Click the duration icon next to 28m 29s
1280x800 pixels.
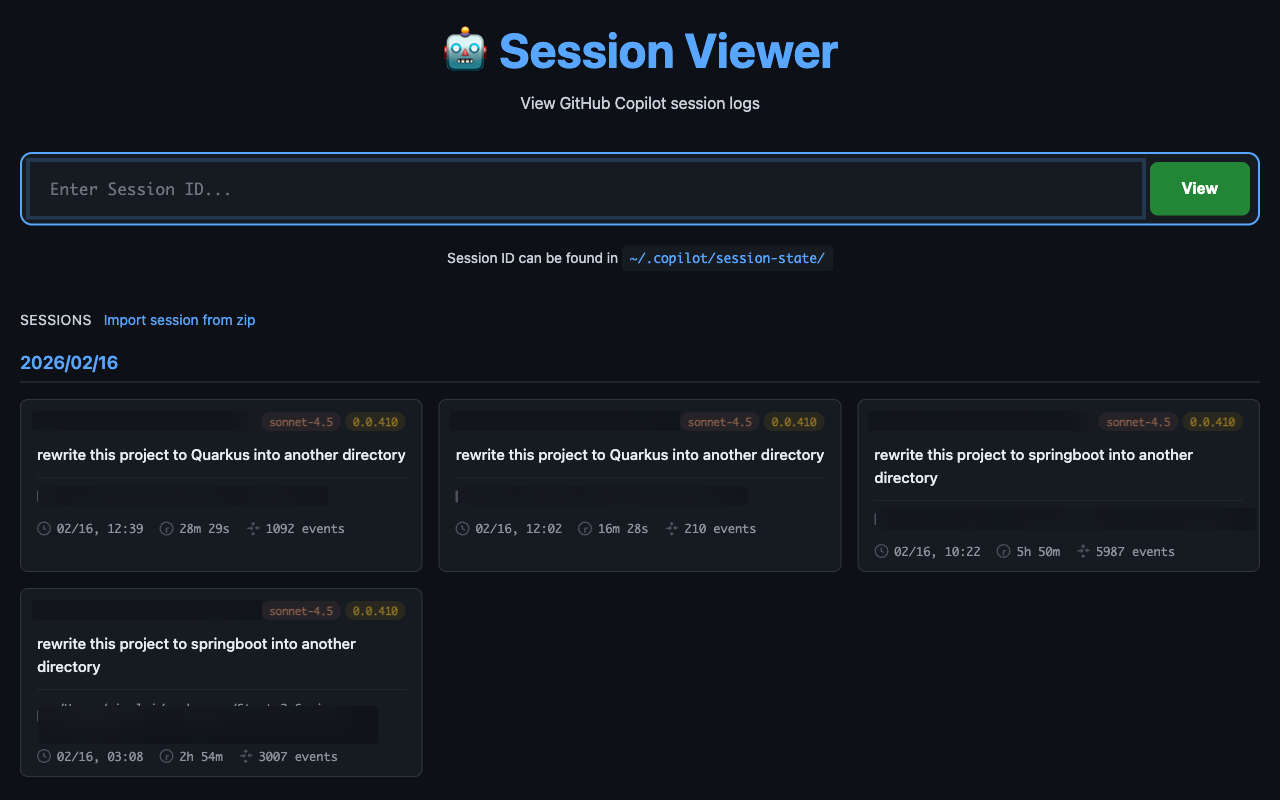point(167,528)
